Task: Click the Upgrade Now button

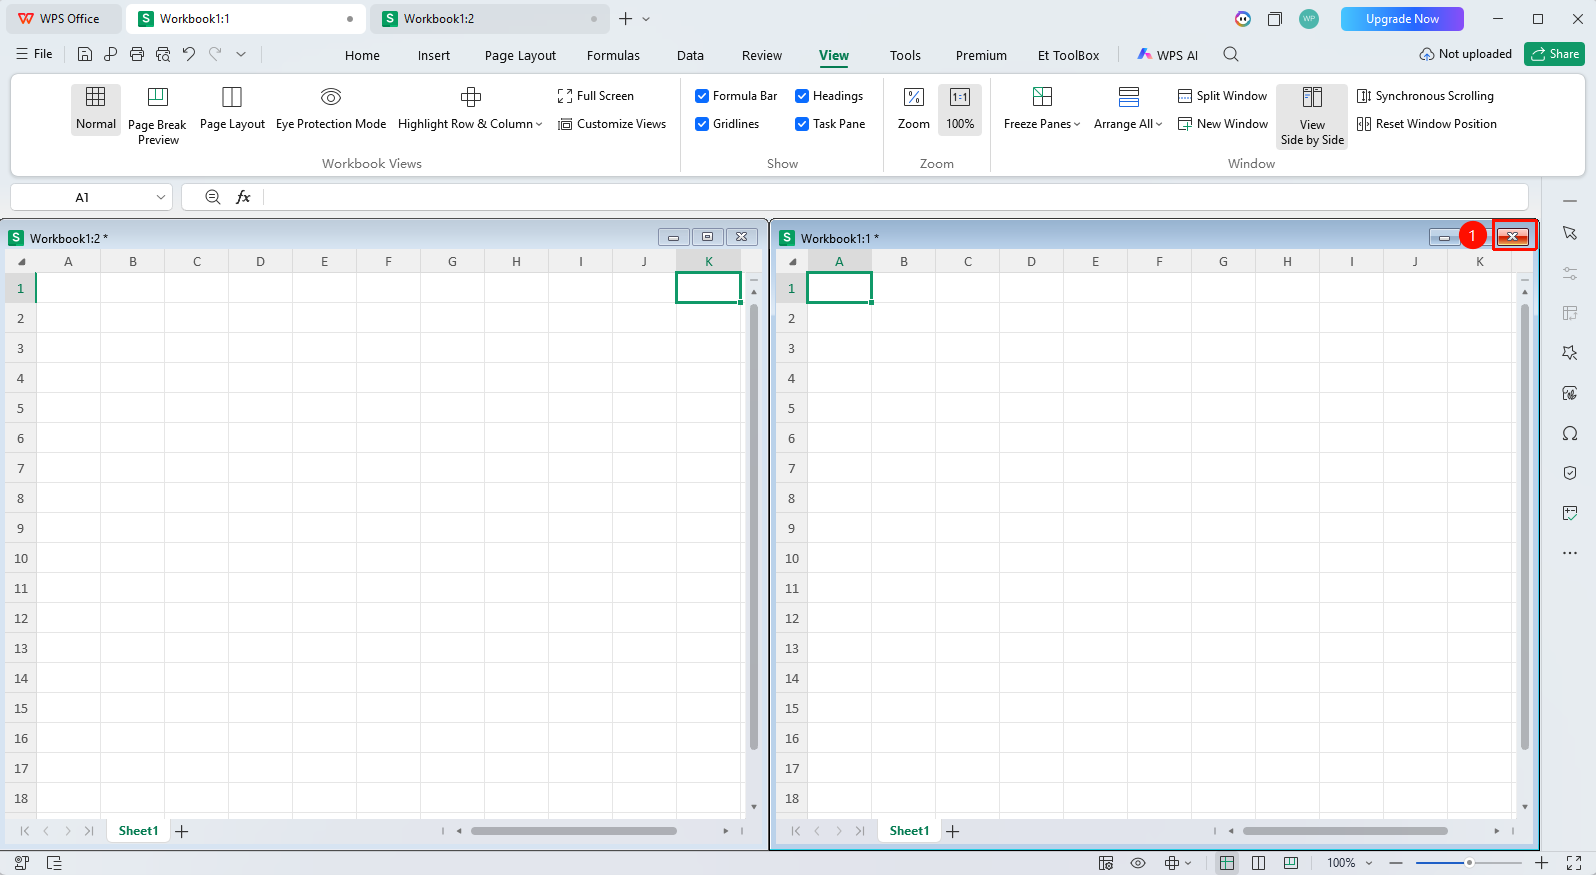Action: [x=1402, y=19]
